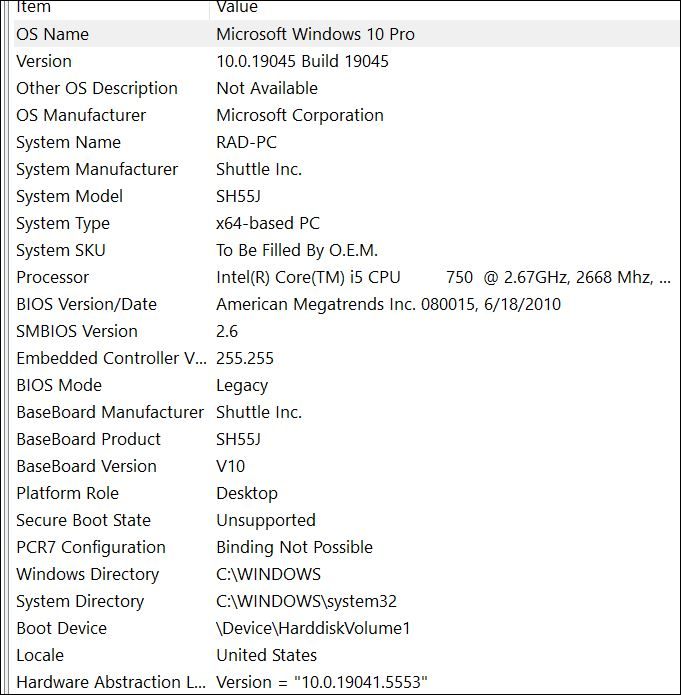Select the OS Name row label

coord(52,34)
